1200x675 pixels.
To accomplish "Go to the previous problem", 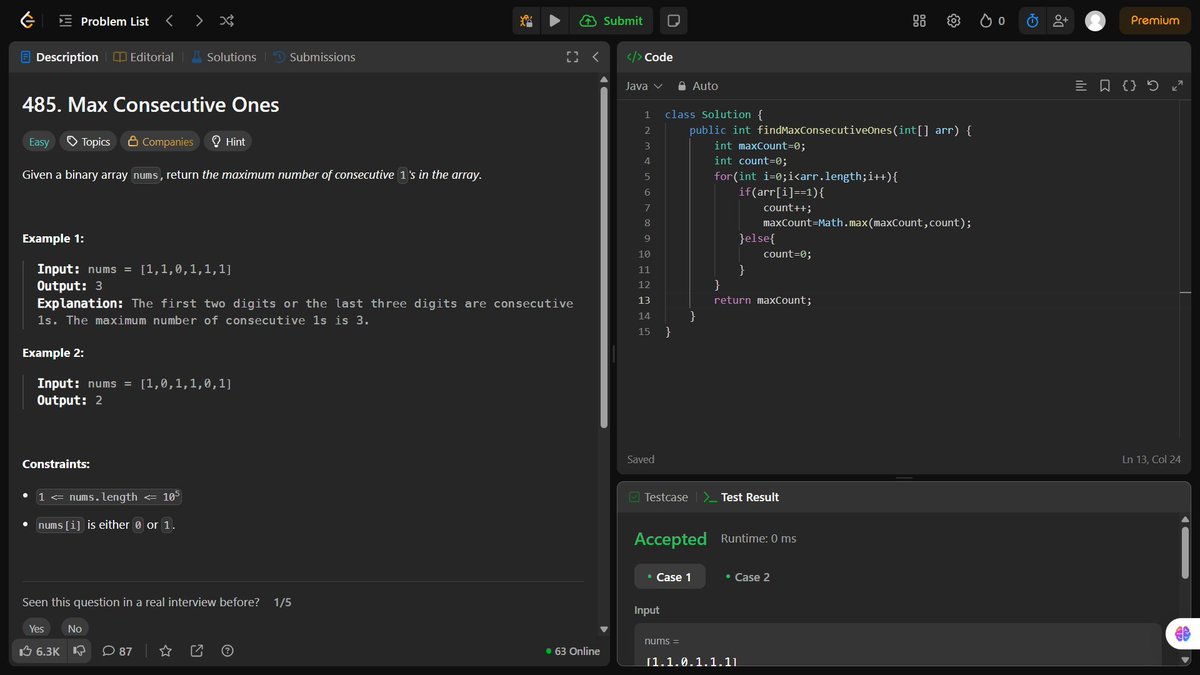I will 169,20.
